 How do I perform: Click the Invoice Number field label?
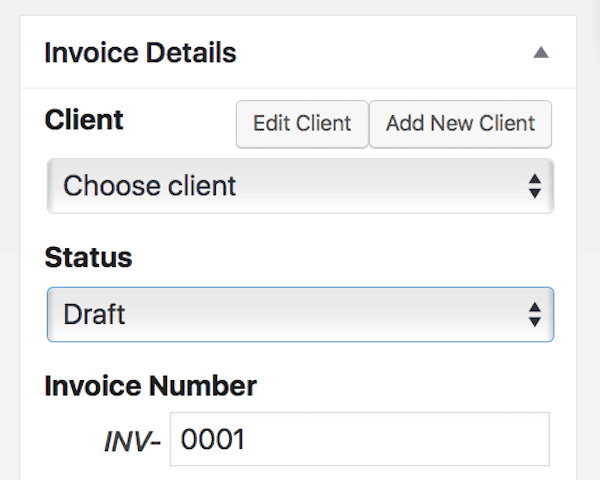pos(150,385)
